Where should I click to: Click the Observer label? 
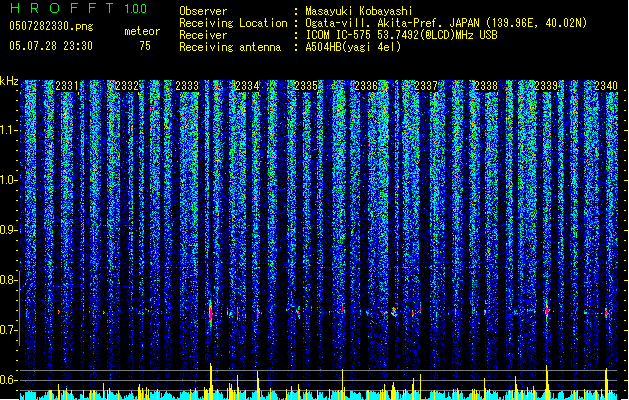pyautogui.click(x=203, y=11)
